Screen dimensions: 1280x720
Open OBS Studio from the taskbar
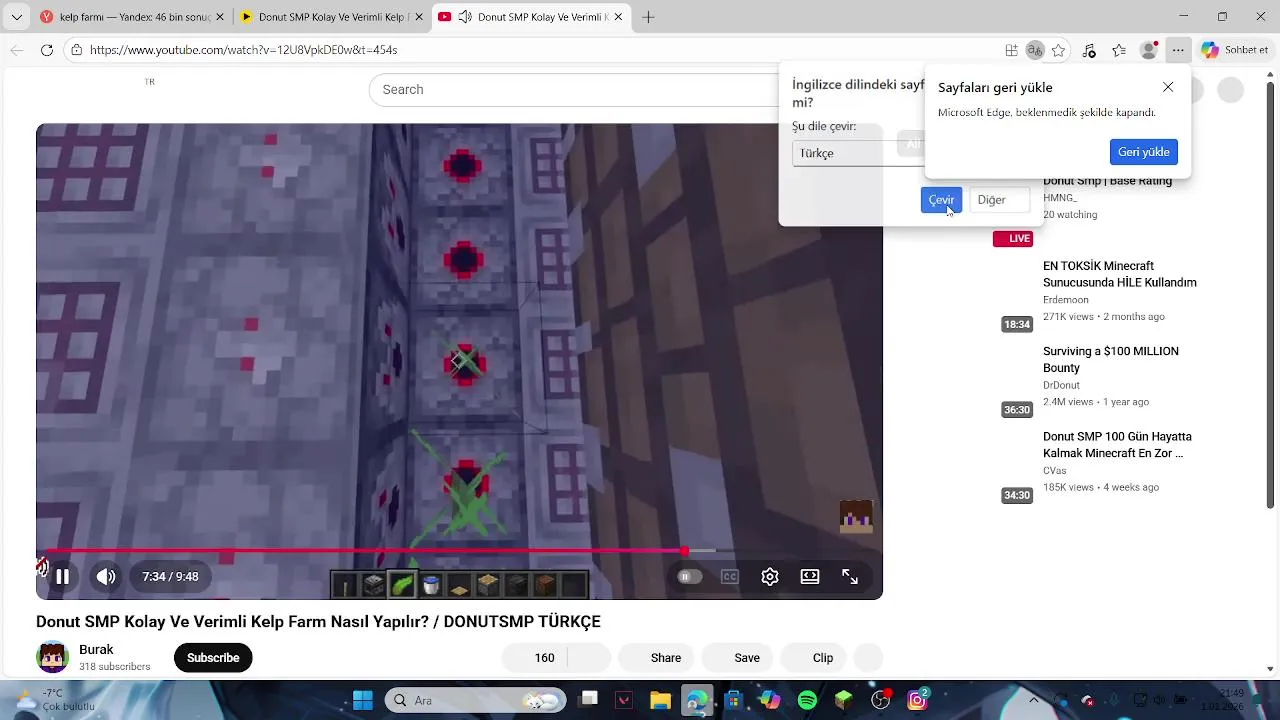click(881, 700)
